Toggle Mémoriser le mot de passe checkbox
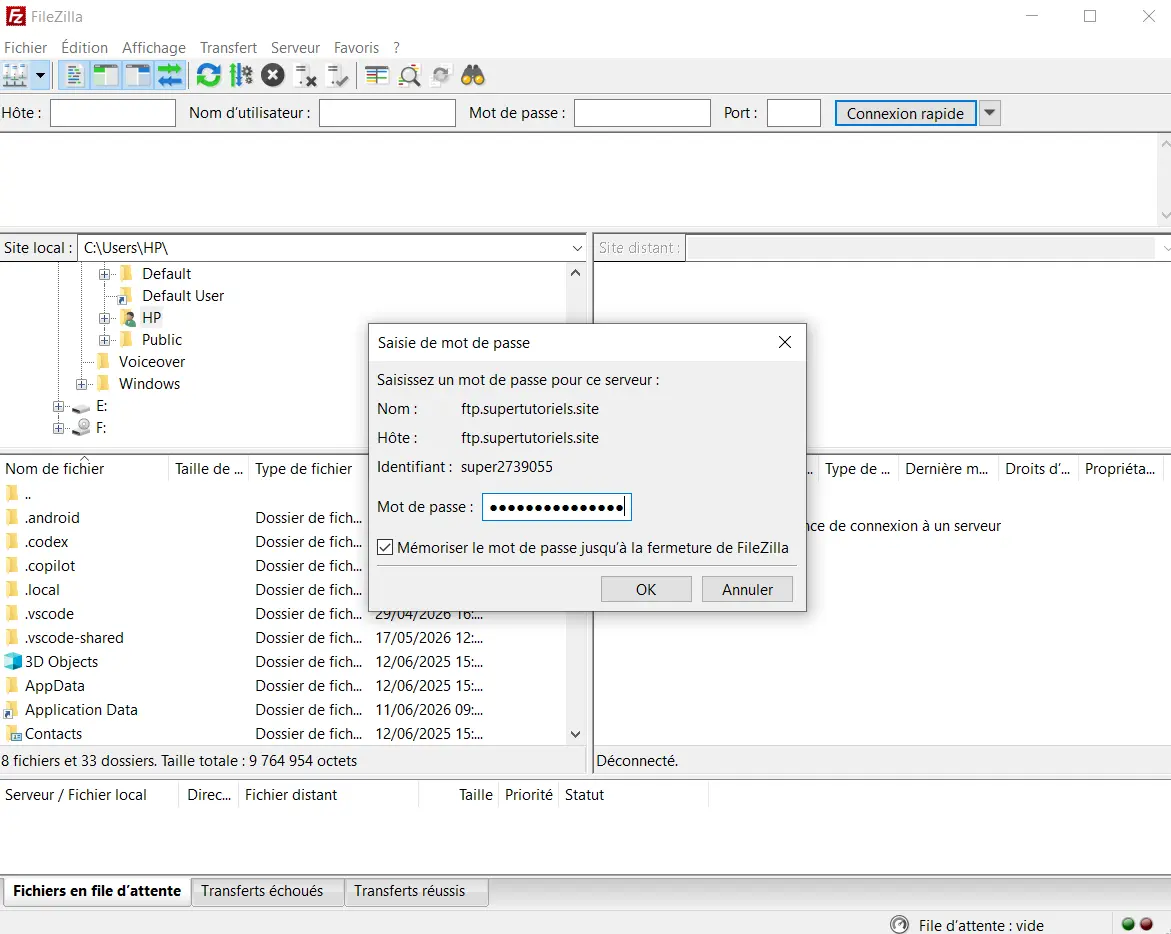1171x934 pixels. 385,548
